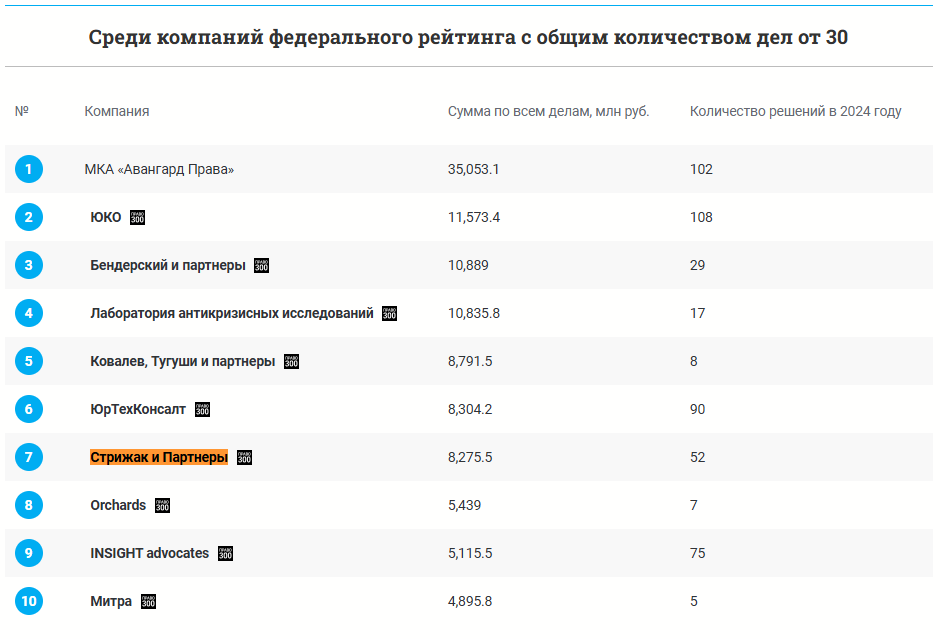Click the table heading about федерального рейтинга
Viewport: 940px width, 639px height.
(468, 37)
